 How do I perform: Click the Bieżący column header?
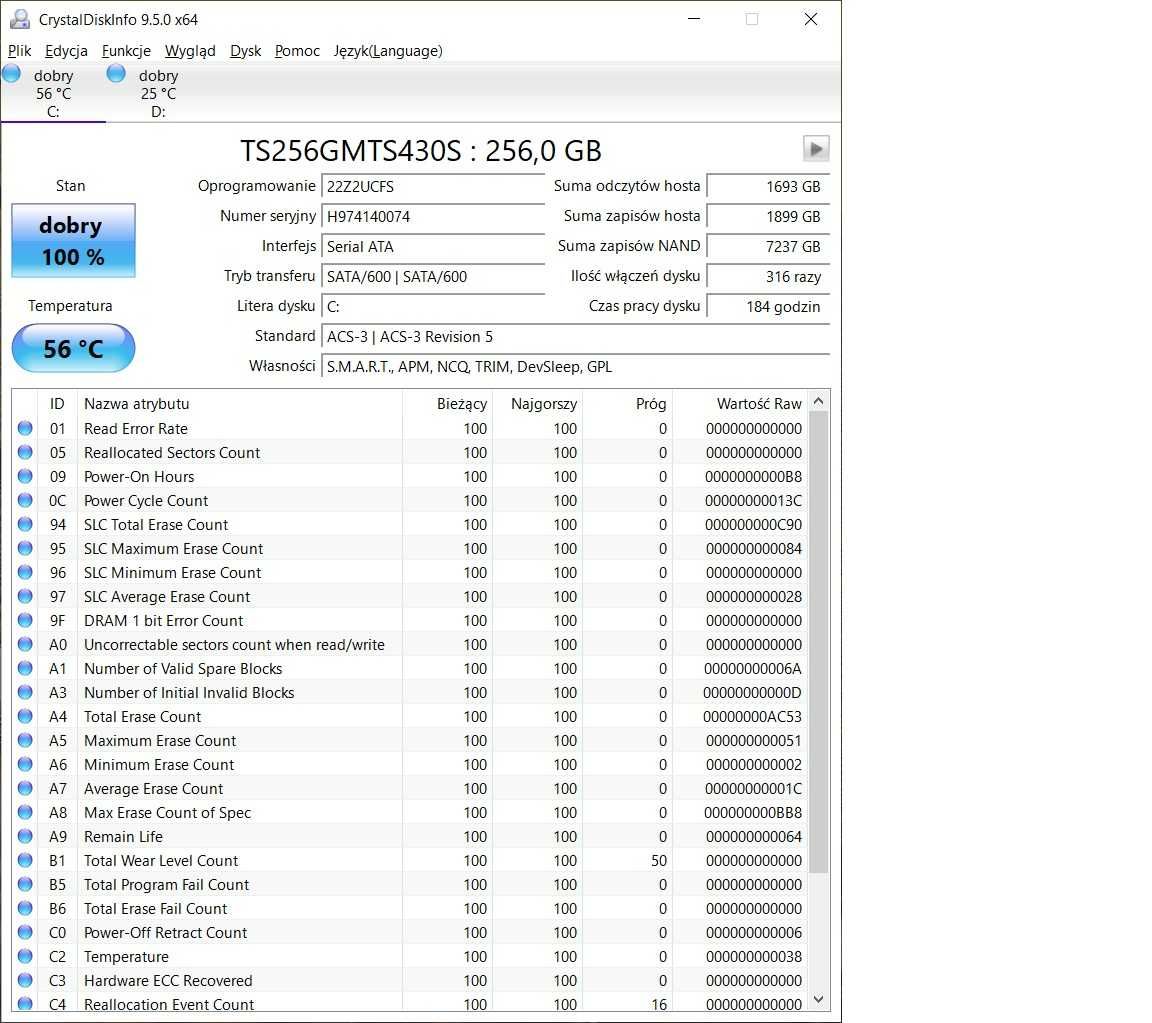pyautogui.click(x=447, y=403)
